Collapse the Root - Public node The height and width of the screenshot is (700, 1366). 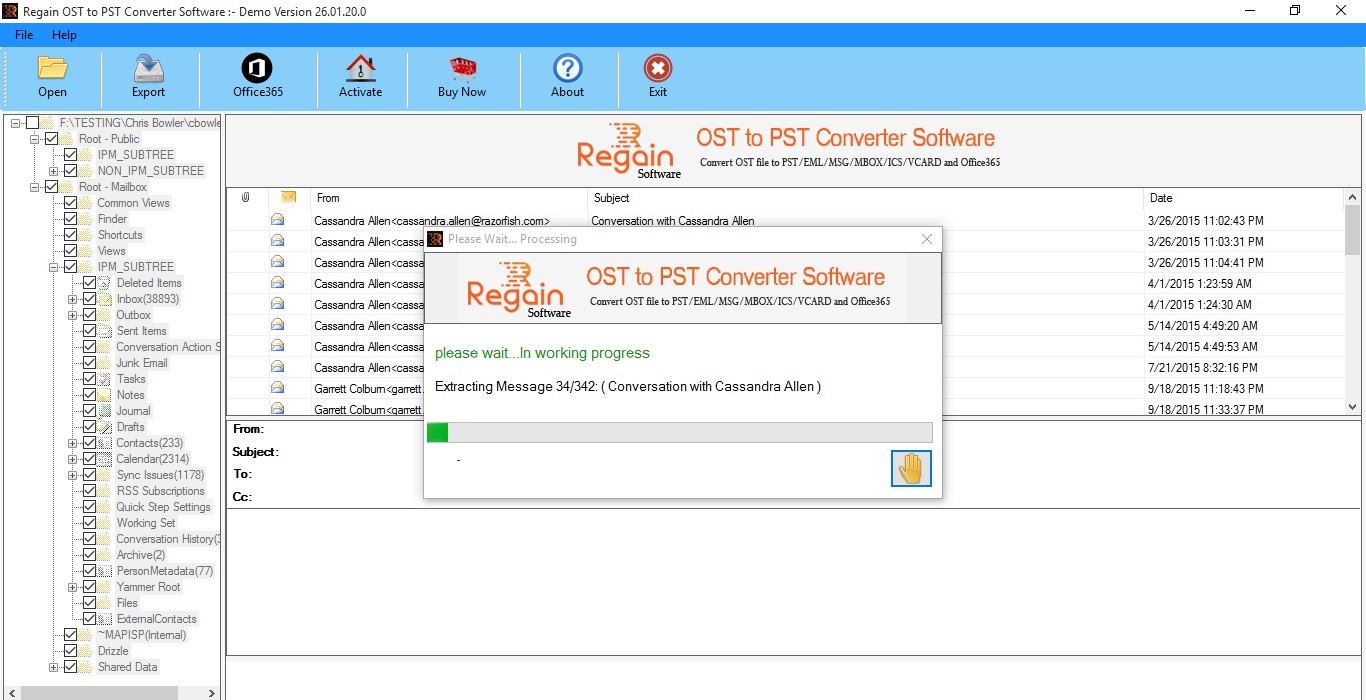tap(35, 139)
